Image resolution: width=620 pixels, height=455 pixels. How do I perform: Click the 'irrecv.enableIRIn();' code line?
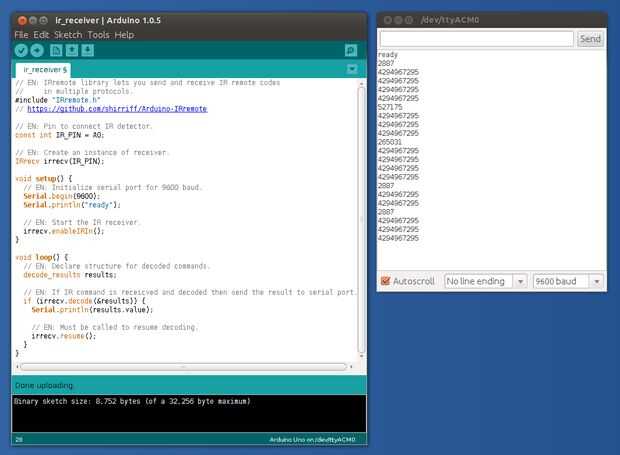pyautogui.click(x=64, y=231)
